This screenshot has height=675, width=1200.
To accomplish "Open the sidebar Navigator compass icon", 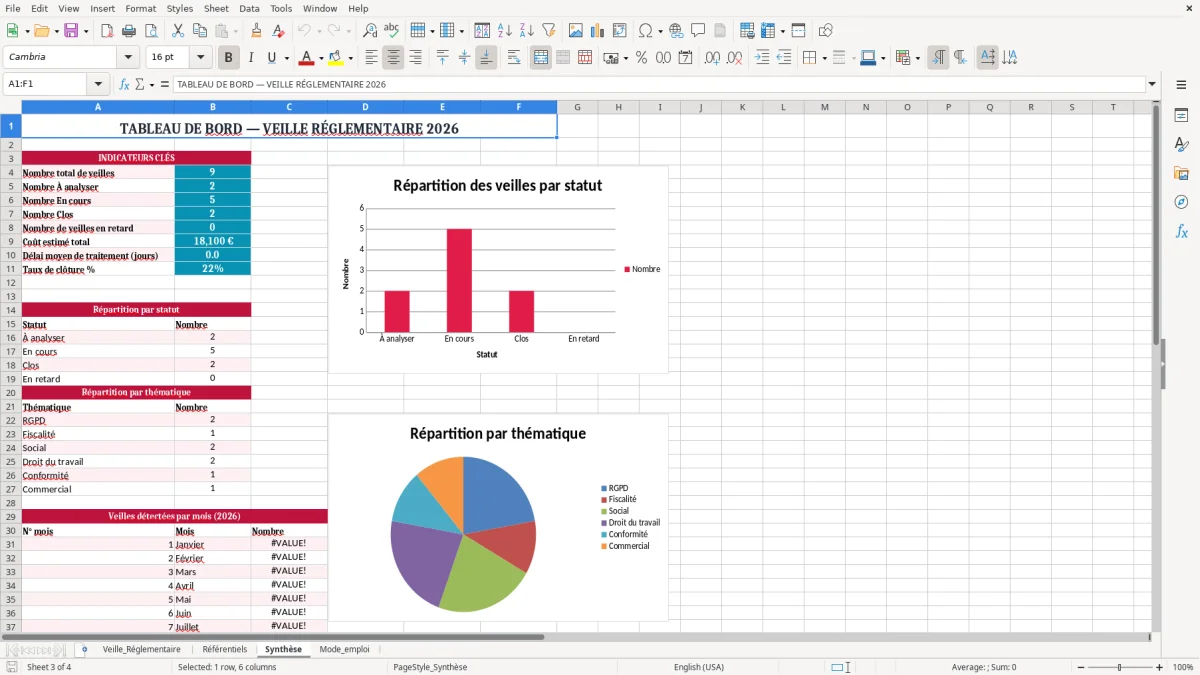I will point(1181,202).
